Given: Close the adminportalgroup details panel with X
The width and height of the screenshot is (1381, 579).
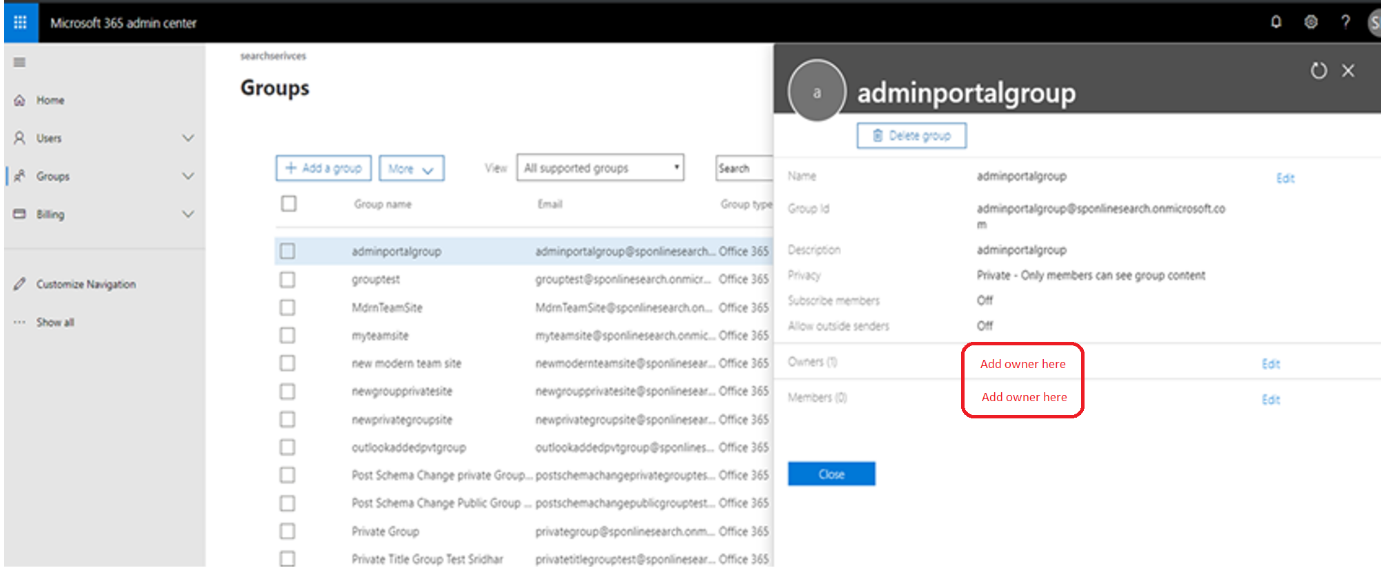Looking at the screenshot, I should 1348,71.
